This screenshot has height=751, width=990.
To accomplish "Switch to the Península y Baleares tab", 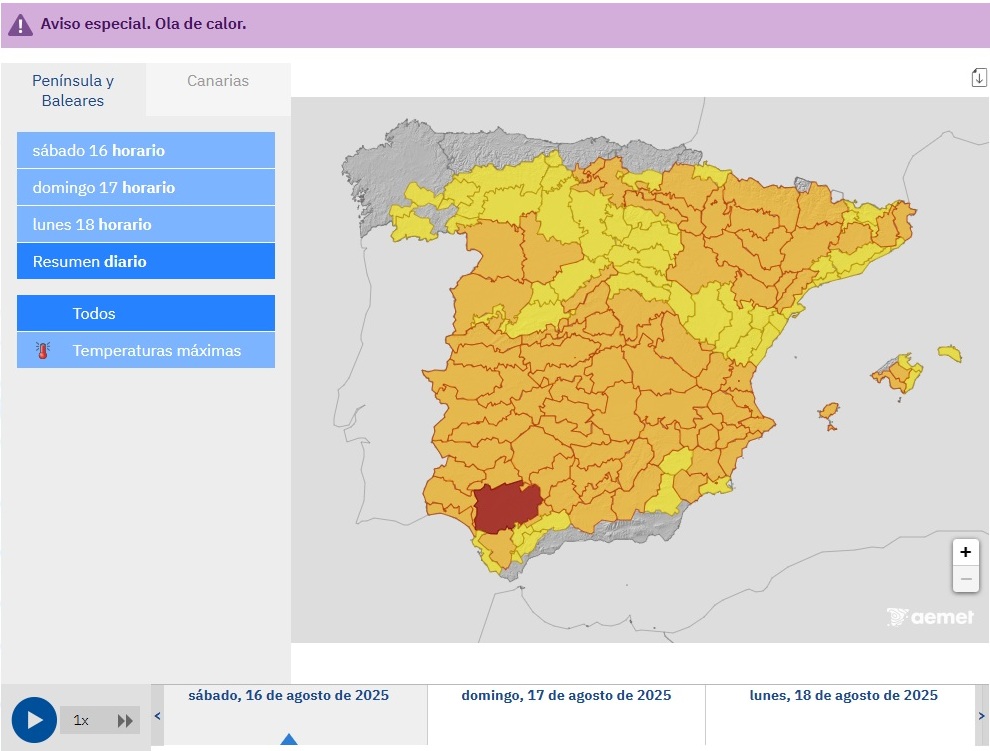I will (x=73, y=90).
